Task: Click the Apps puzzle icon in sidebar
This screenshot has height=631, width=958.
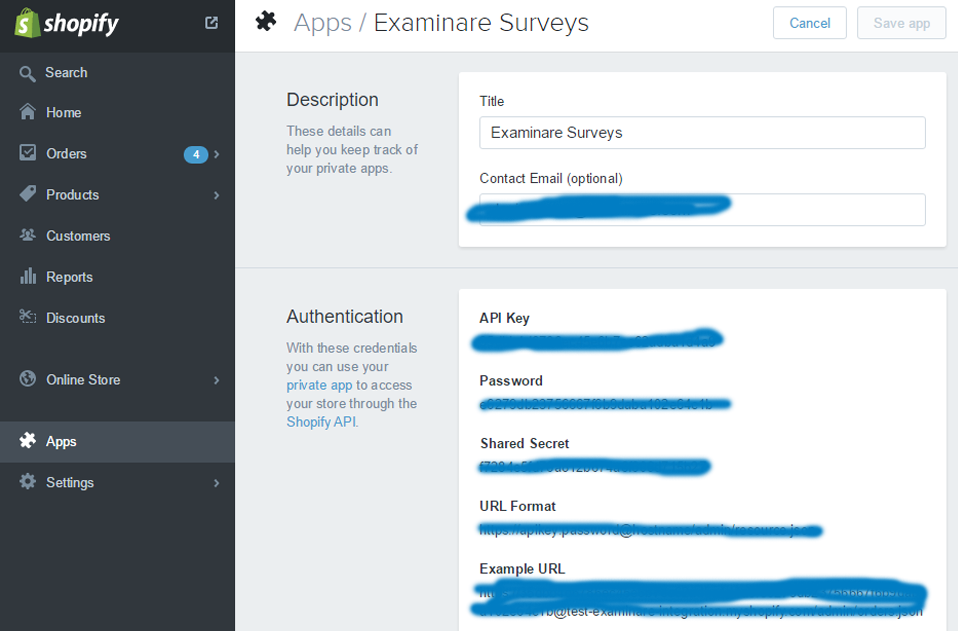Action: (27, 440)
